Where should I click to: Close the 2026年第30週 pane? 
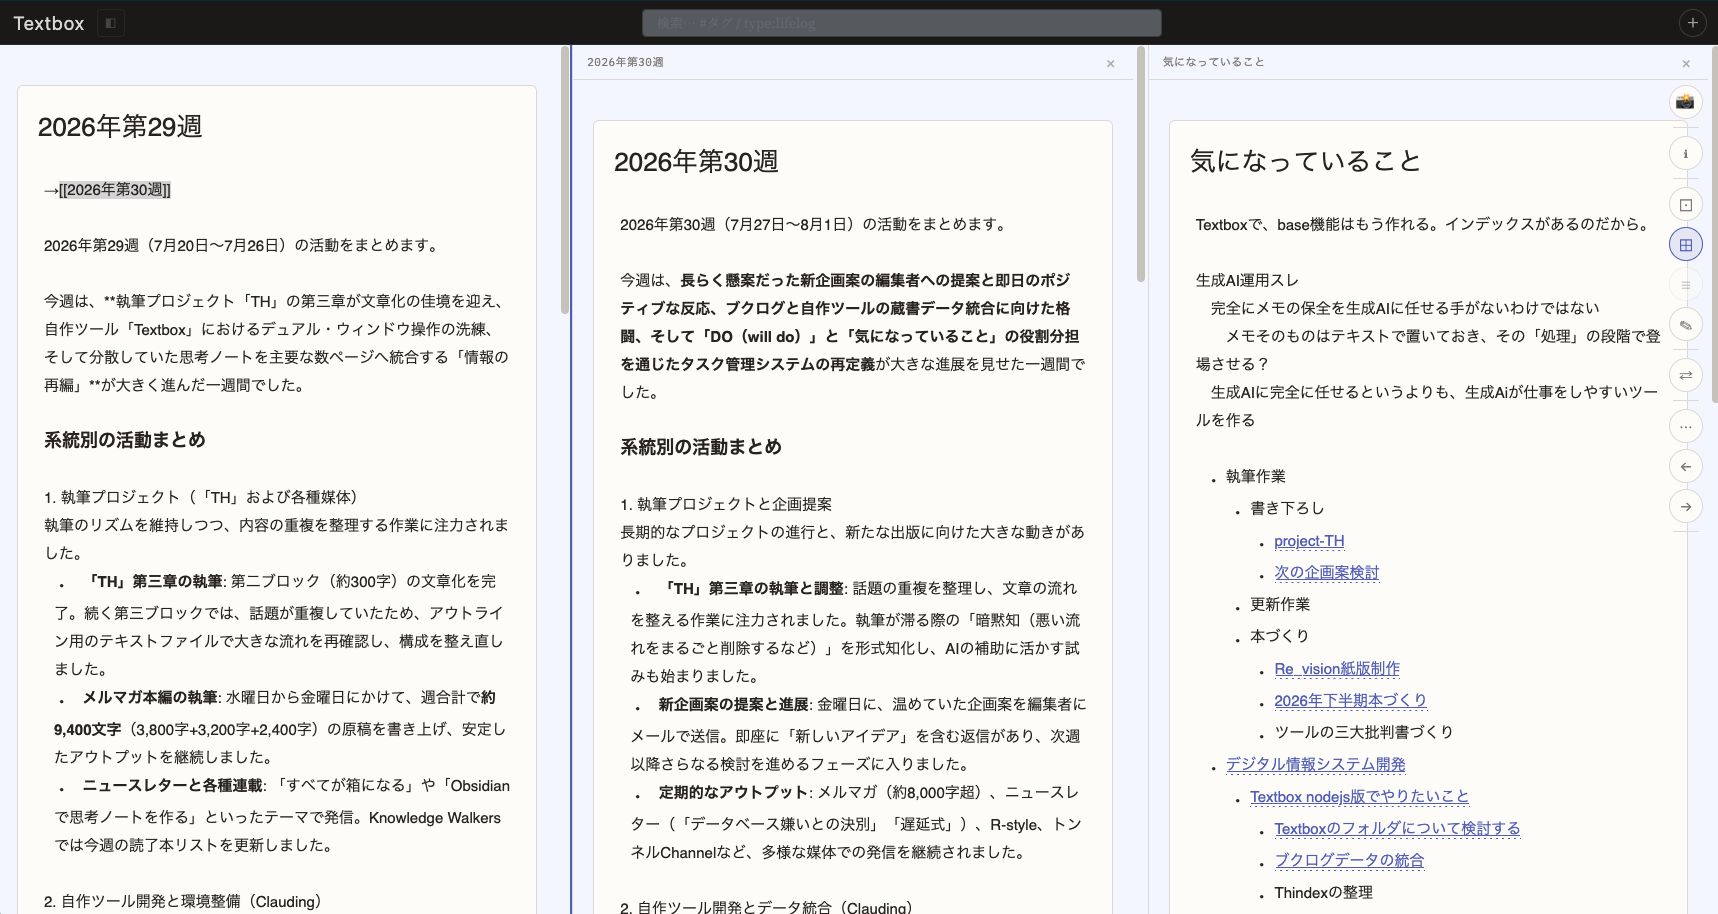(x=1110, y=63)
